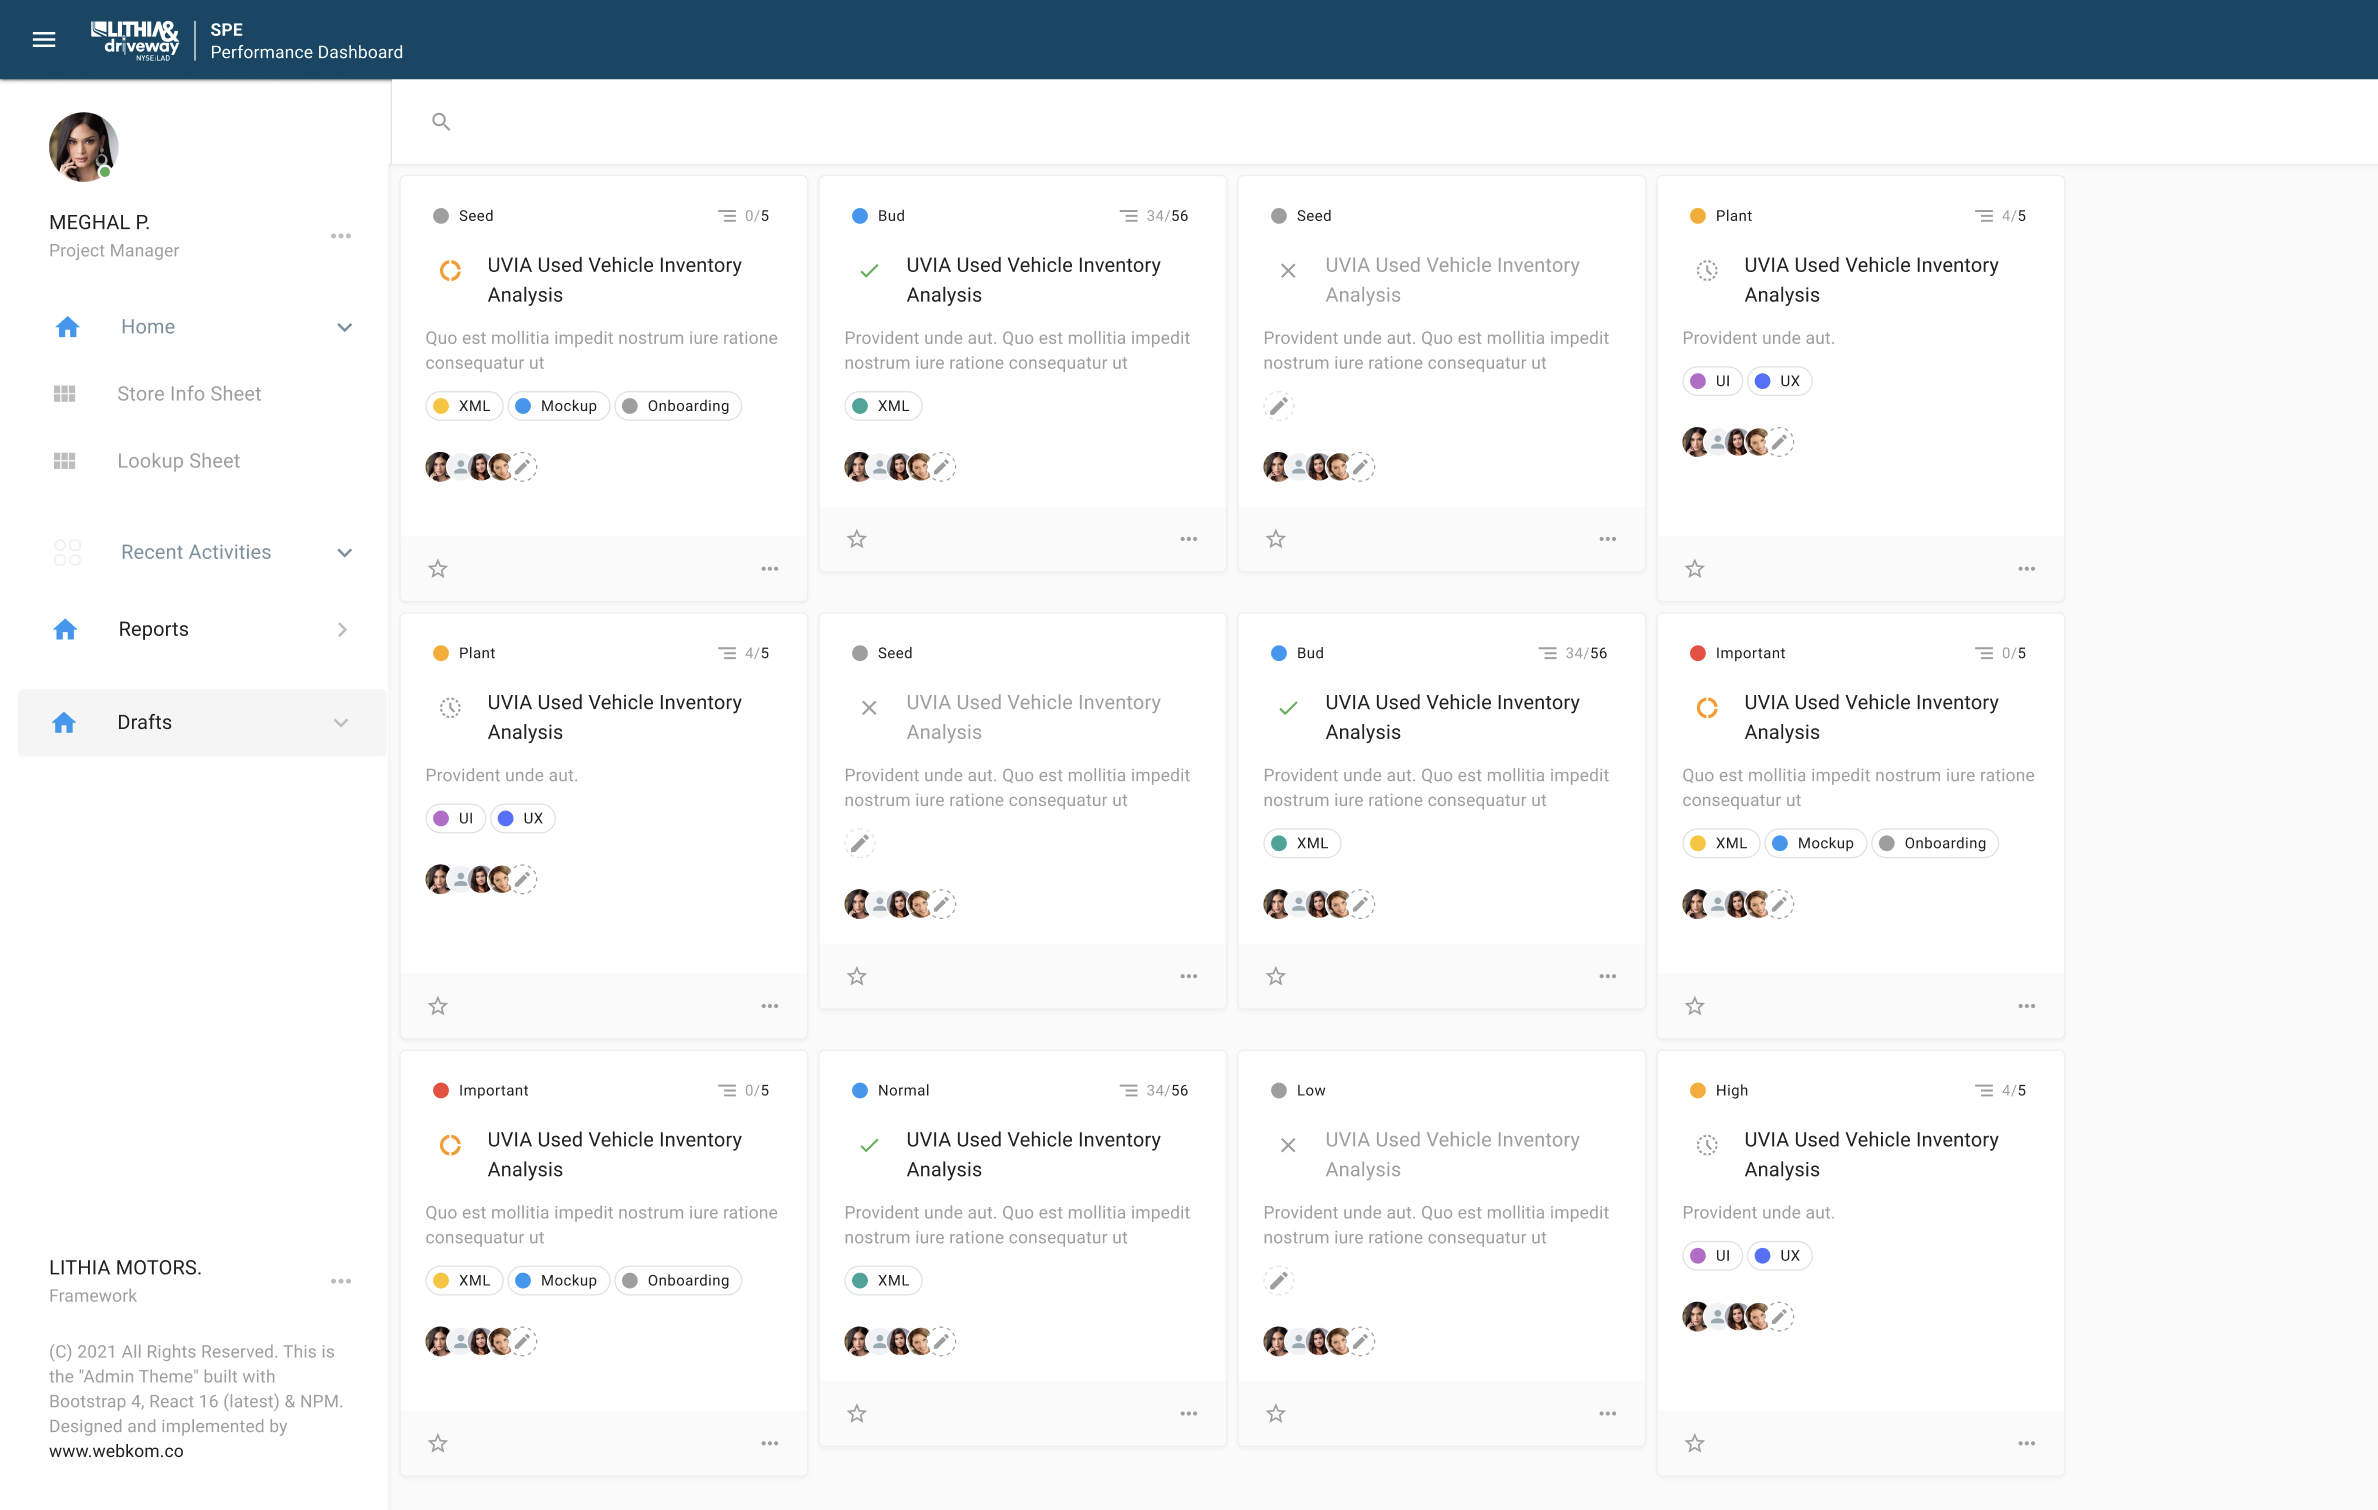Click the search magnifier icon
This screenshot has width=2378, height=1510.
(x=441, y=121)
